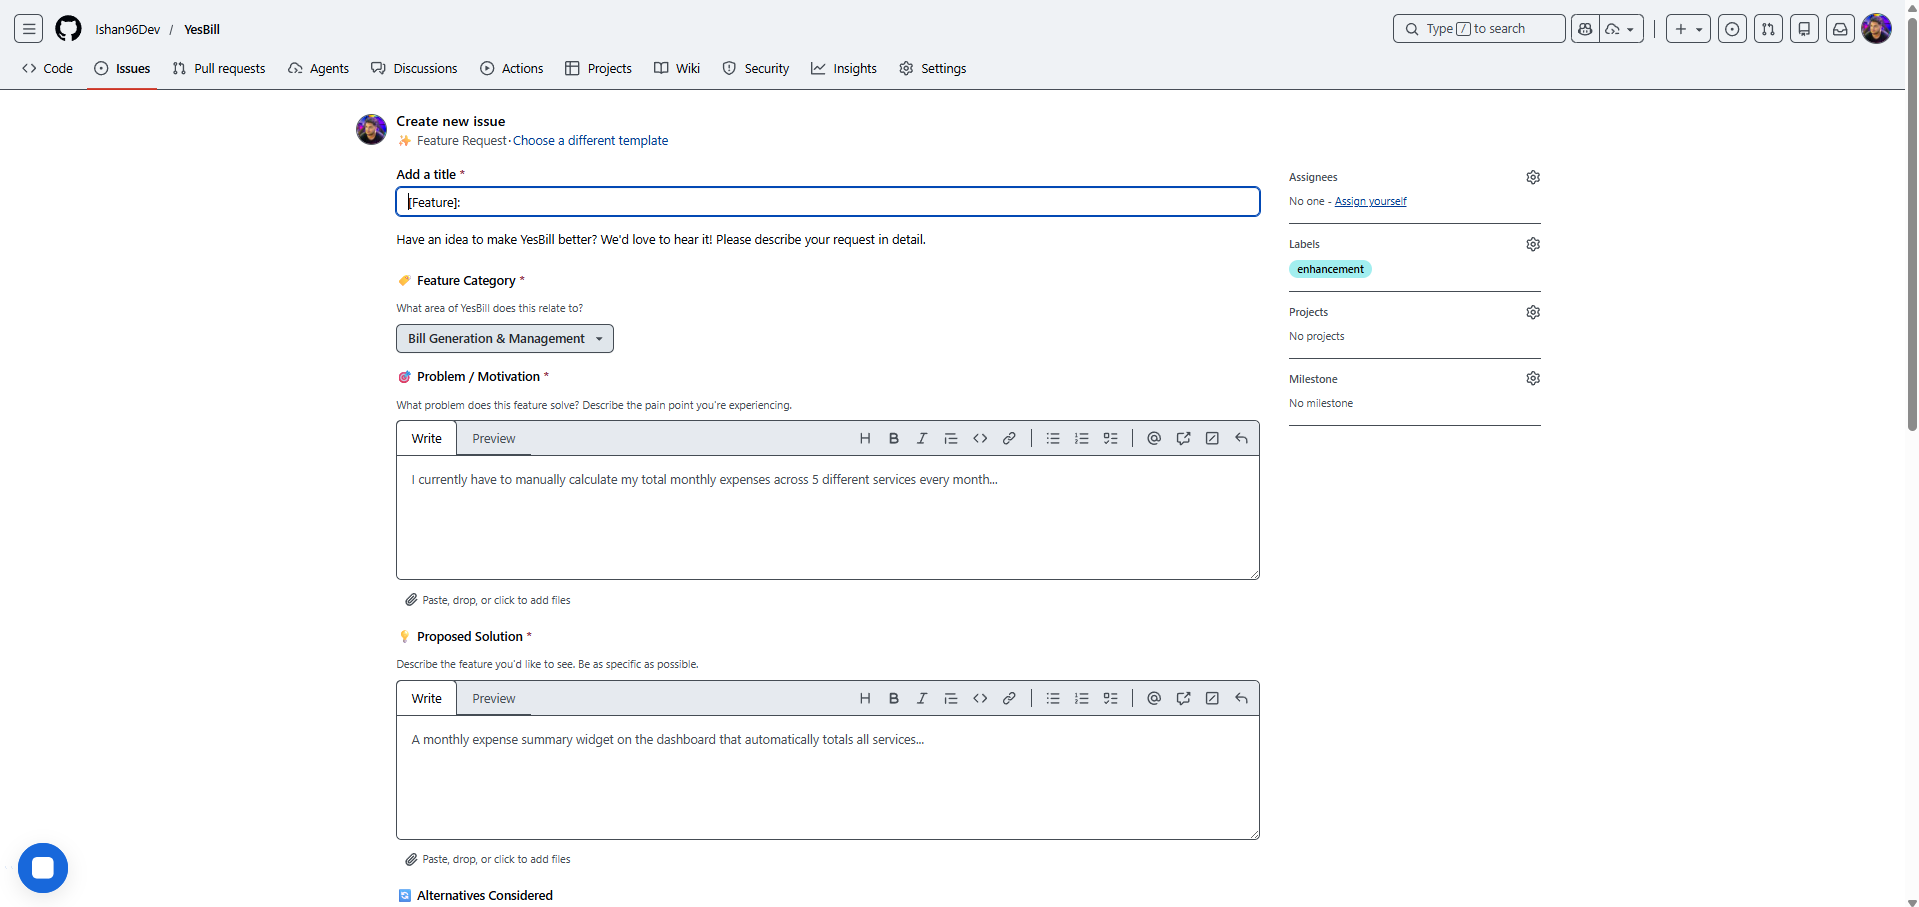The height and width of the screenshot is (907, 1919).
Task: Open the user avatar menu in the header
Action: [1876, 29]
